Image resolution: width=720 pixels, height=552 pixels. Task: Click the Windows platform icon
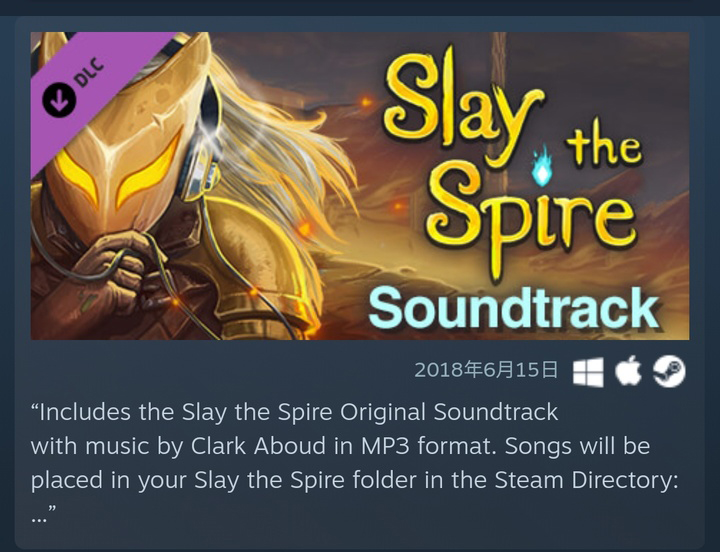[588, 372]
